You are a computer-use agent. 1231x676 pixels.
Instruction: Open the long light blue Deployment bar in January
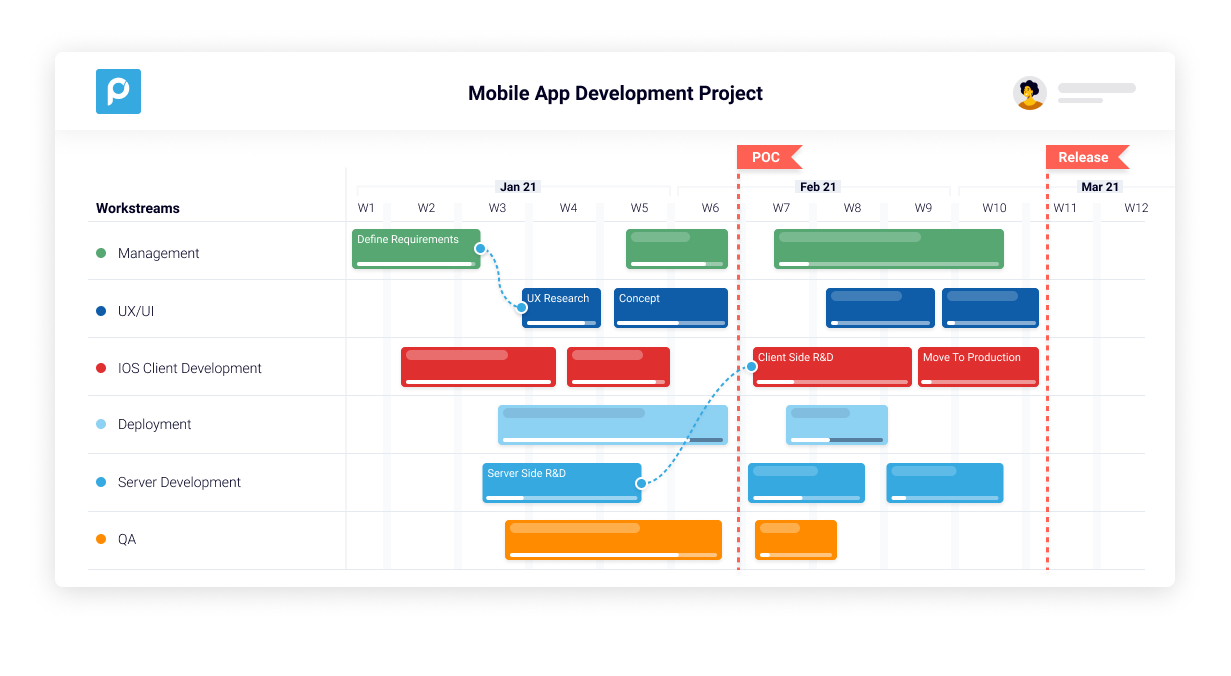pos(613,425)
